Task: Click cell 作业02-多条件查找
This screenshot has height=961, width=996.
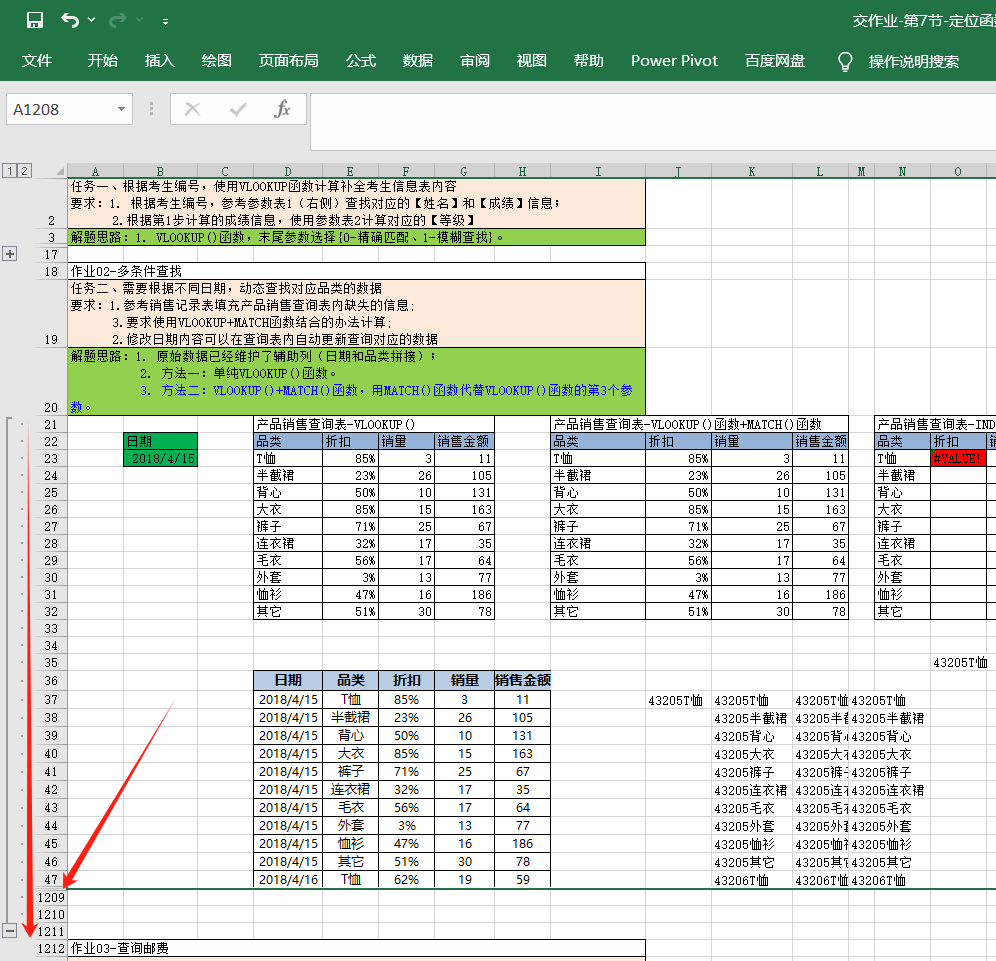Action: click(x=356, y=271)
